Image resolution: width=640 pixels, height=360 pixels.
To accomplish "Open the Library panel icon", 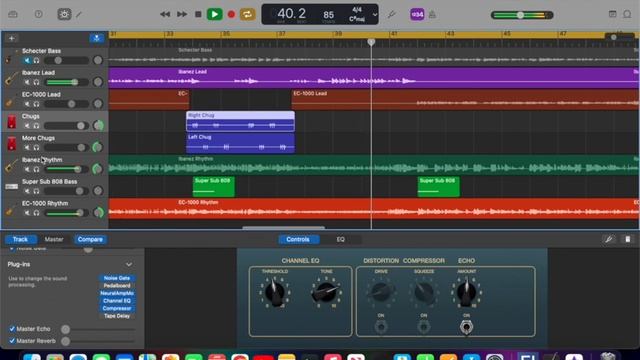I will tap(13, 14).
